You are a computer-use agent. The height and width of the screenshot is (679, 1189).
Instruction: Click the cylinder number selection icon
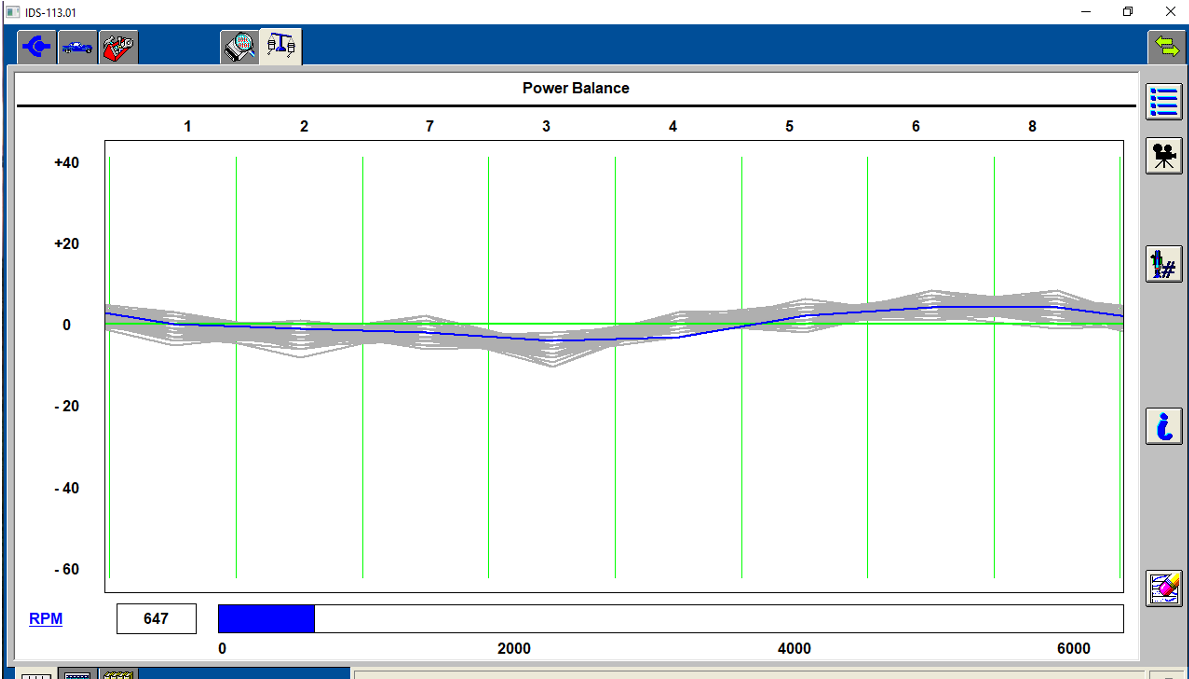[x=1164, y=264]
